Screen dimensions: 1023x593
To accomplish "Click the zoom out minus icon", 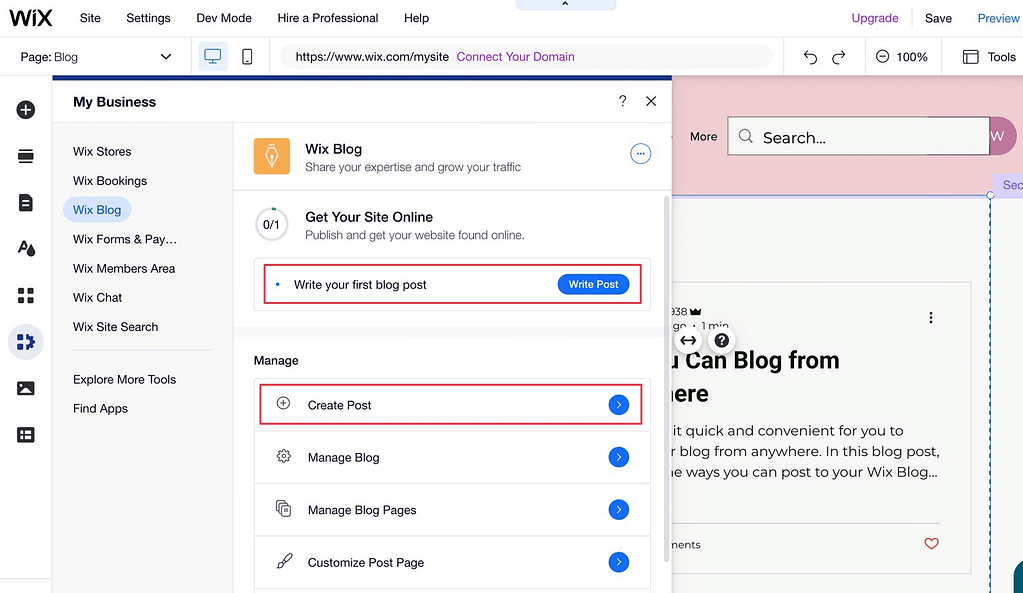I will [882, 57].
